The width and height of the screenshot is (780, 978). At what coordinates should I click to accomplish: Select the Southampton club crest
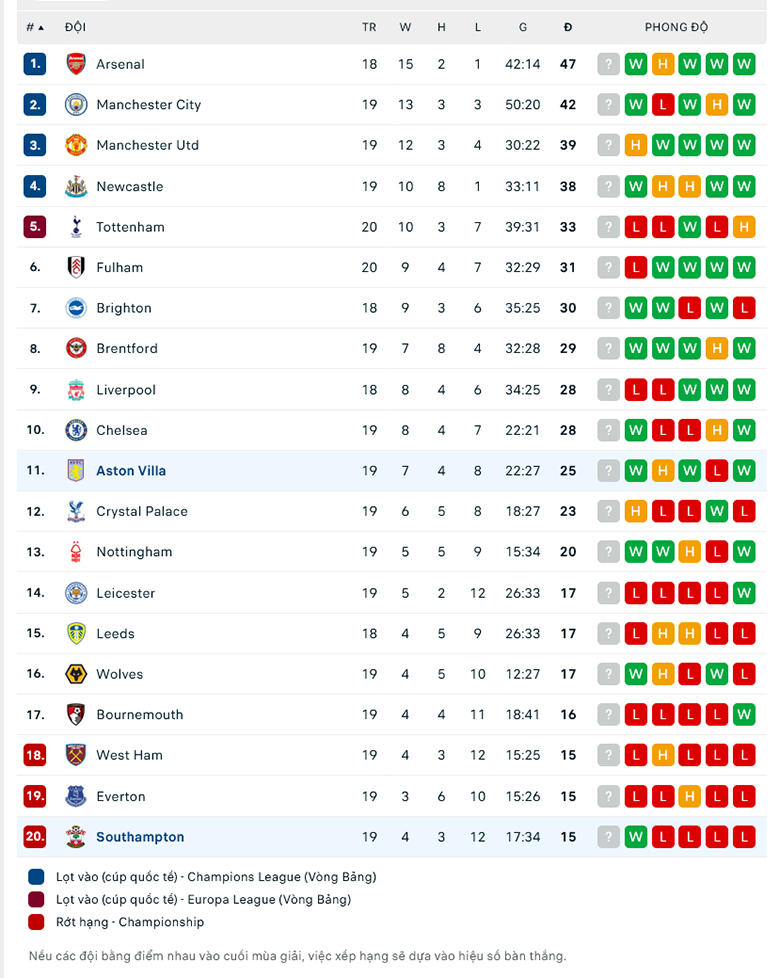[x=78, y=837]
